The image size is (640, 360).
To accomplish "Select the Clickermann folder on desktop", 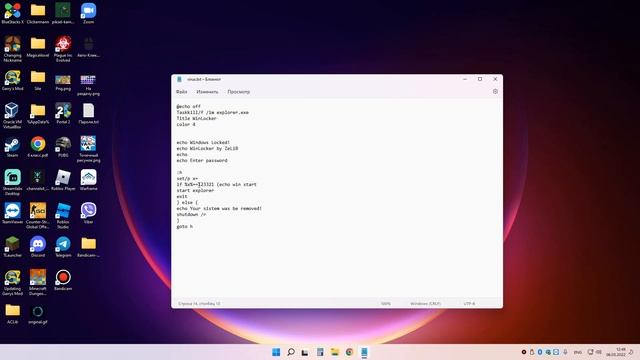I will [x=38, y=13].
